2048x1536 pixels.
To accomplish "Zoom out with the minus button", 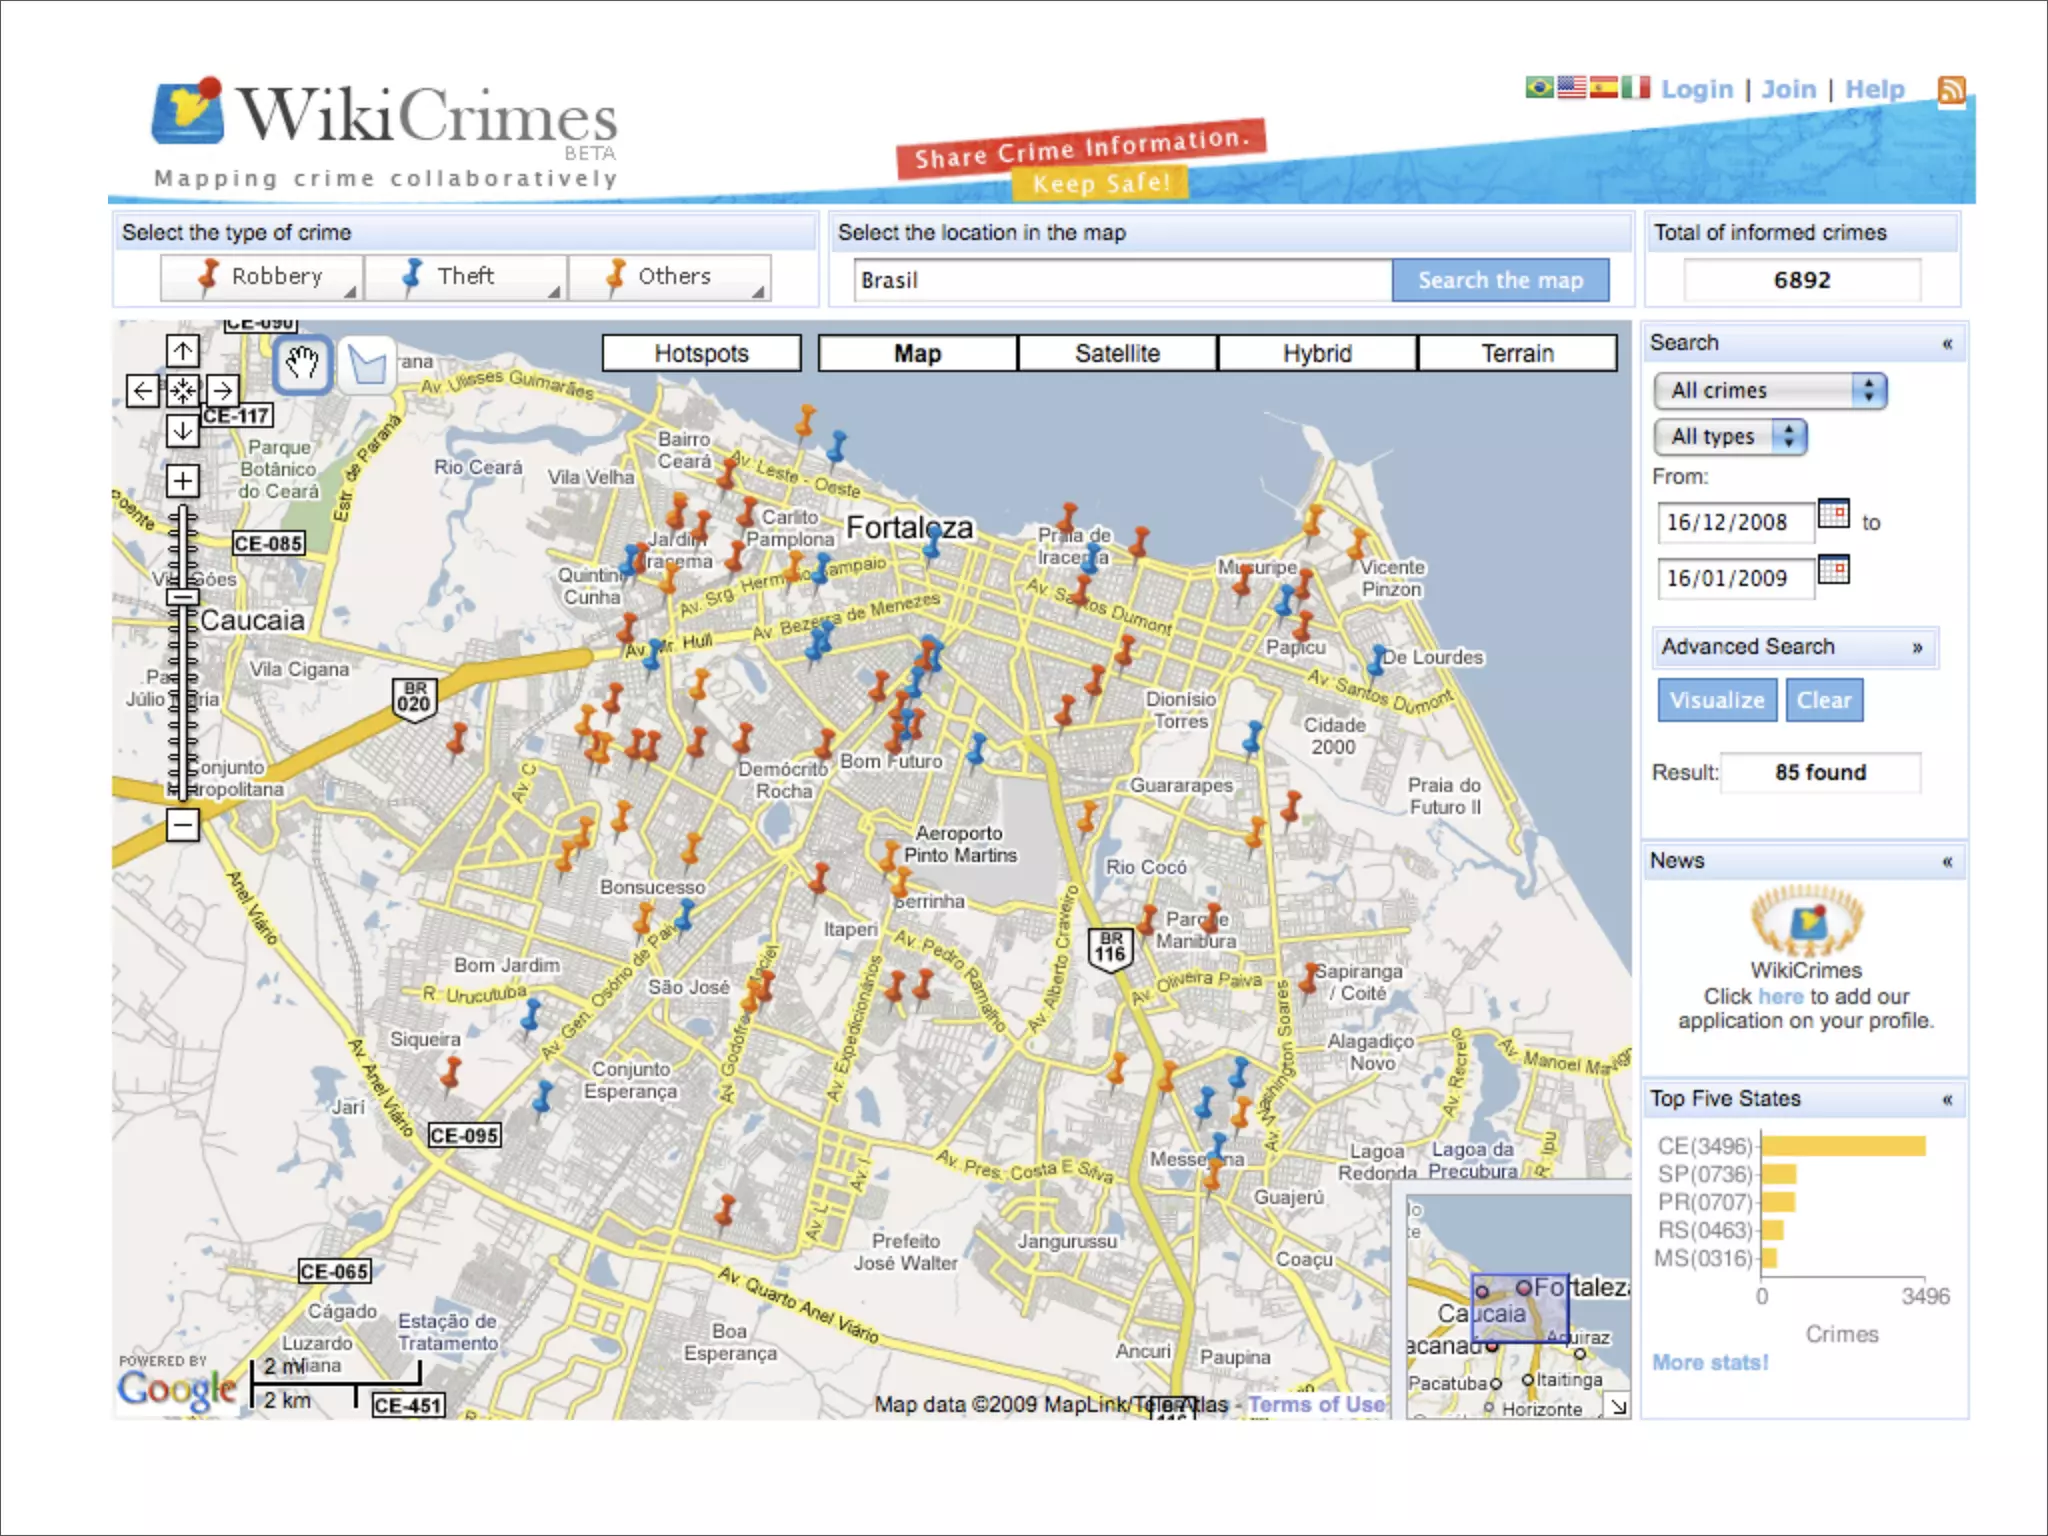I will (x=182, y=825).
